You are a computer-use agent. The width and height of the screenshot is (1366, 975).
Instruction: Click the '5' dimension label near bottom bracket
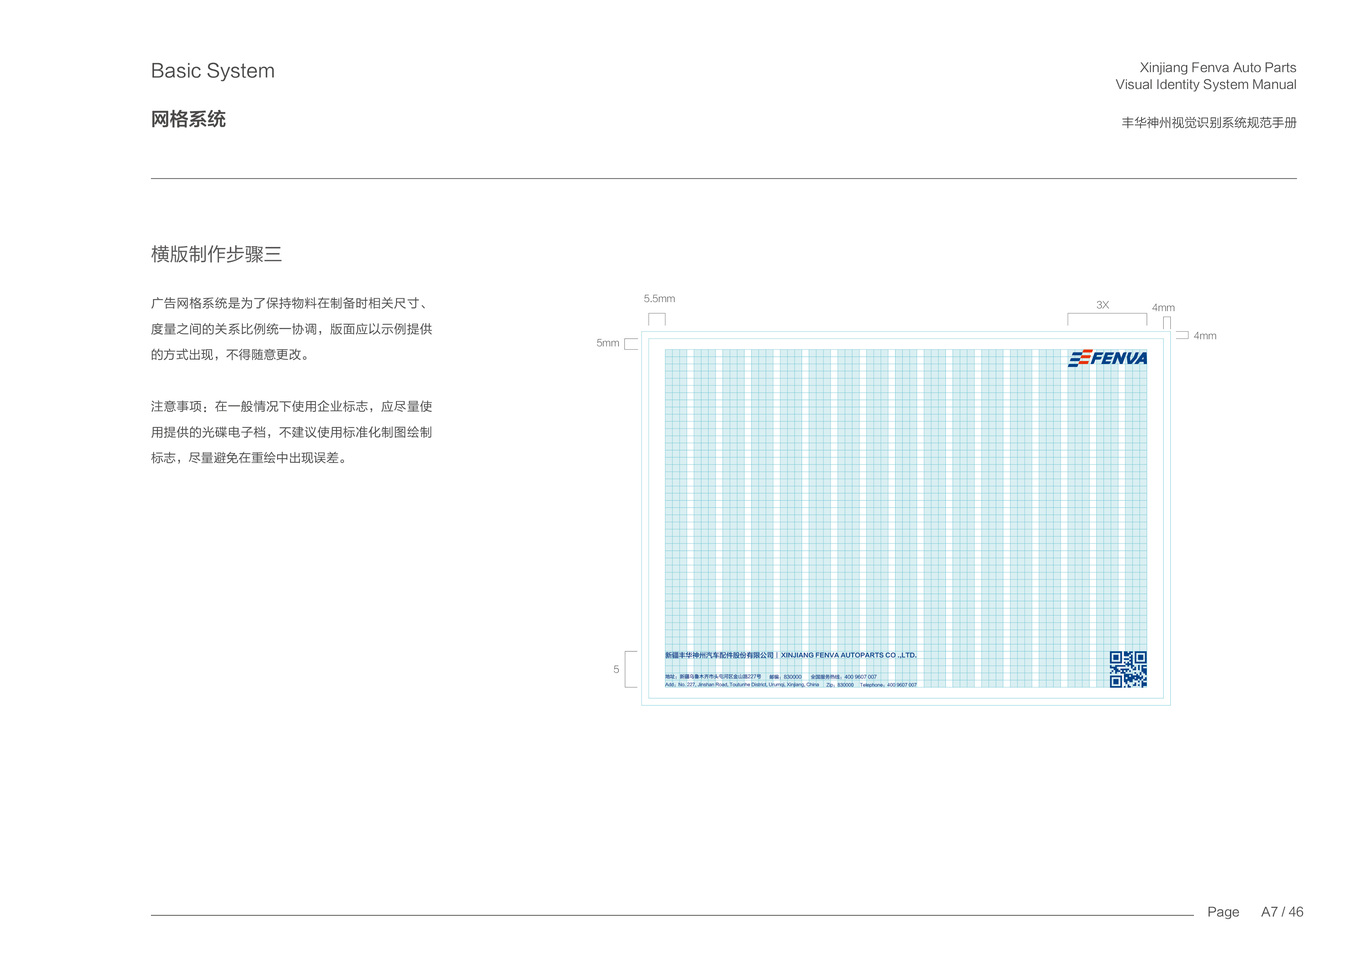(616, 669)
